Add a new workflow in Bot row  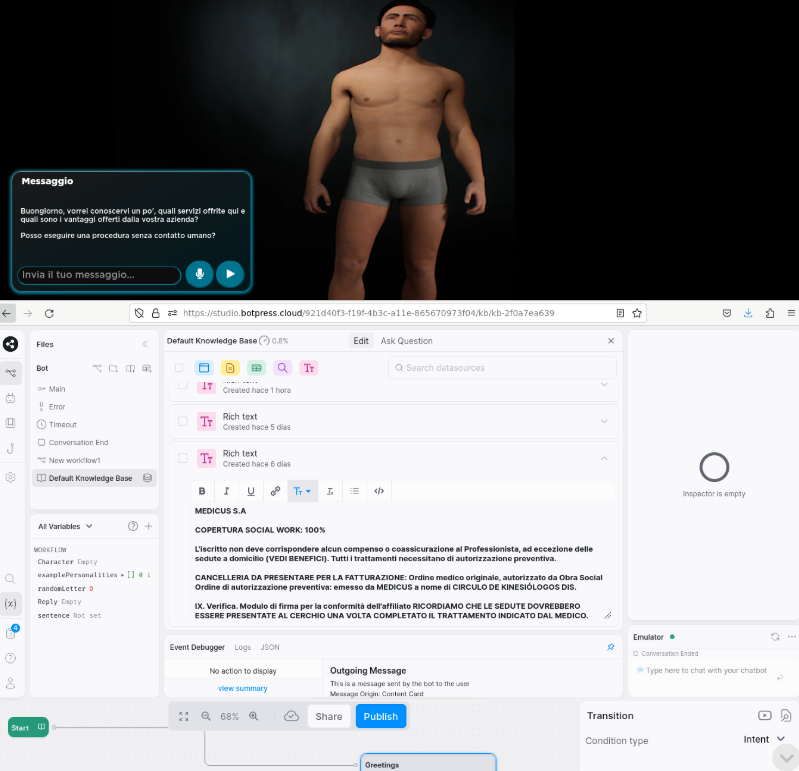click(x=97, y=368)
